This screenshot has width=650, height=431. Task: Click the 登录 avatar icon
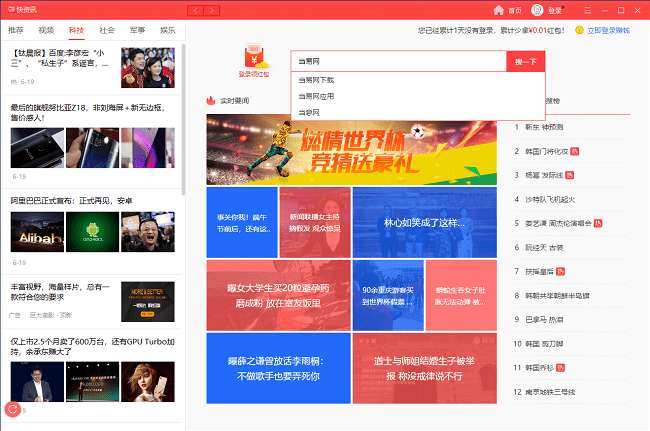click(x=537, y=10)
